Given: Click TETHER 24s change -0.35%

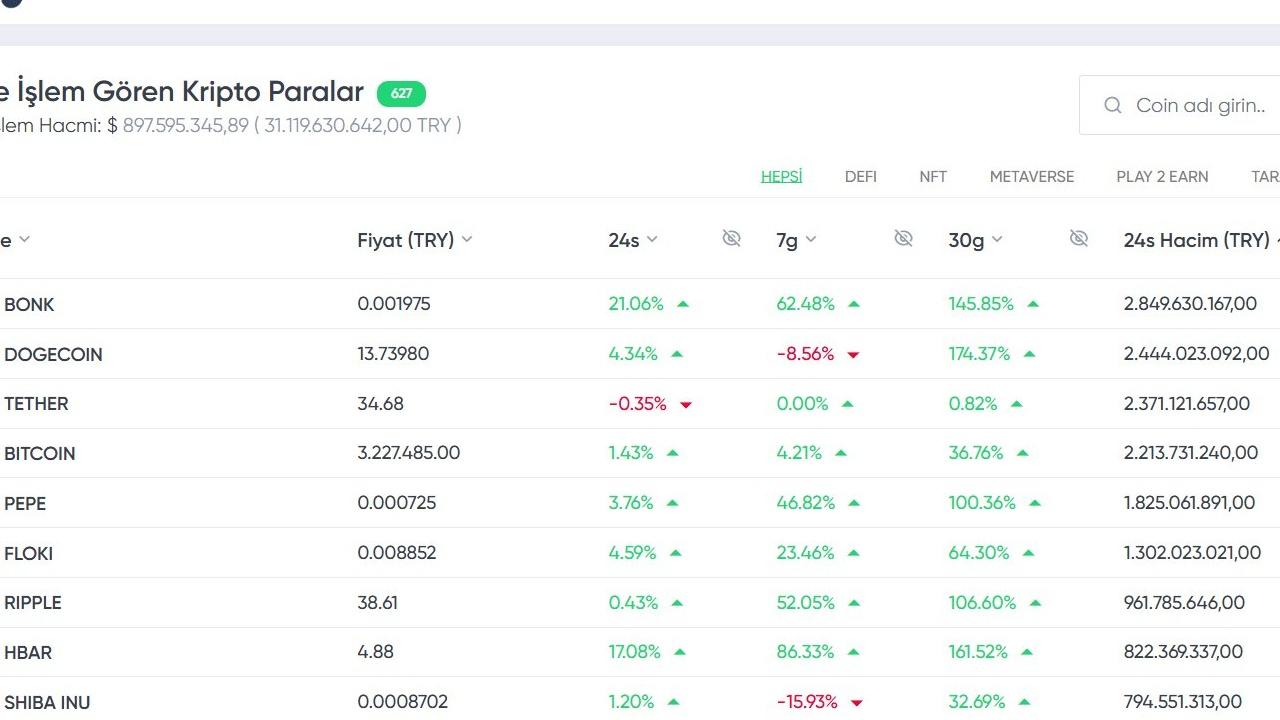Looking at the screenshot, I should (x=637, y=404).
